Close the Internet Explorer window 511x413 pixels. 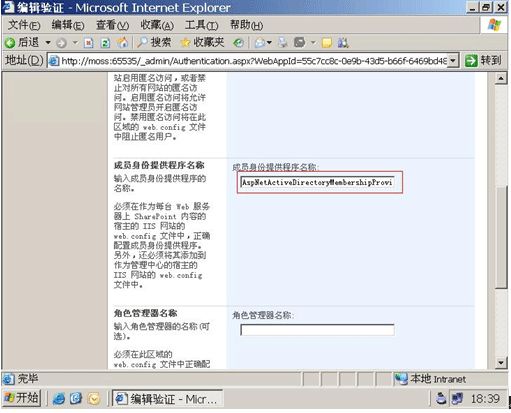click(501, 8)
